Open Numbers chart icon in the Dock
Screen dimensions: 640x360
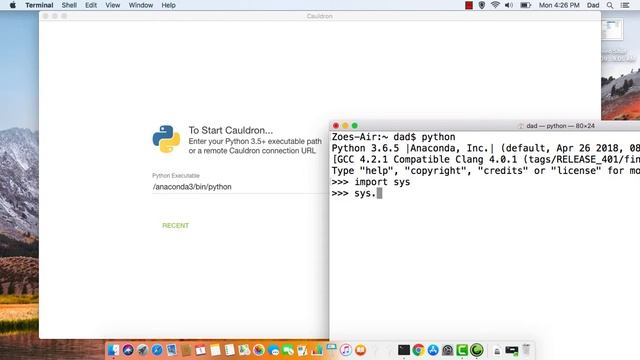317,350
